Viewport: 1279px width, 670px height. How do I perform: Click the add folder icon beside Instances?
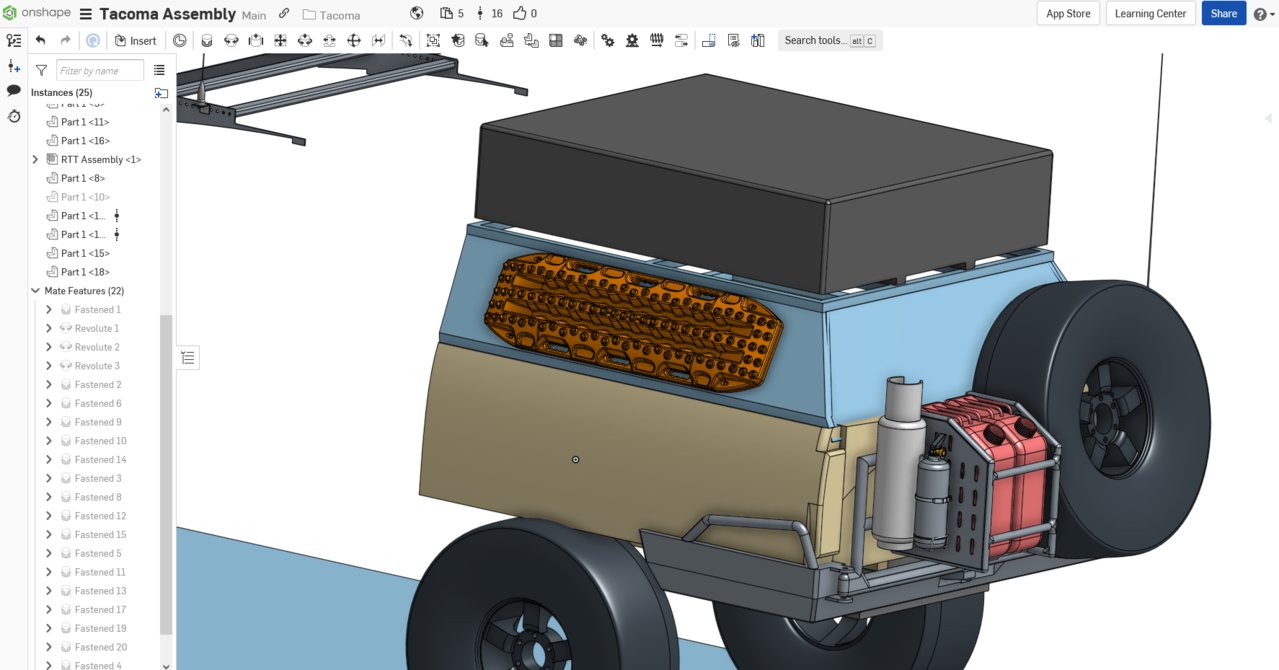pos(161,93)
